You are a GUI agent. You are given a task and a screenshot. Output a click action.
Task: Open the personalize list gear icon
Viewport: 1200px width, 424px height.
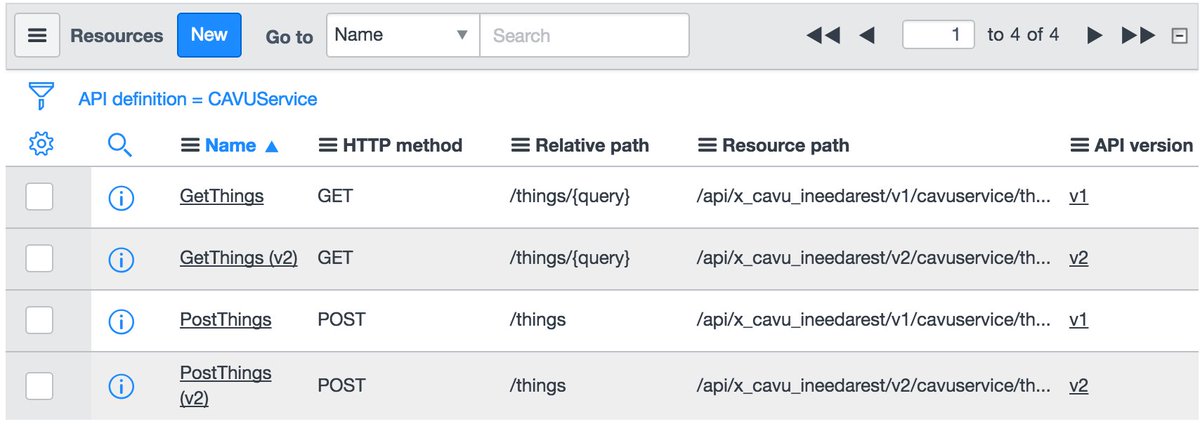point(40,145)
